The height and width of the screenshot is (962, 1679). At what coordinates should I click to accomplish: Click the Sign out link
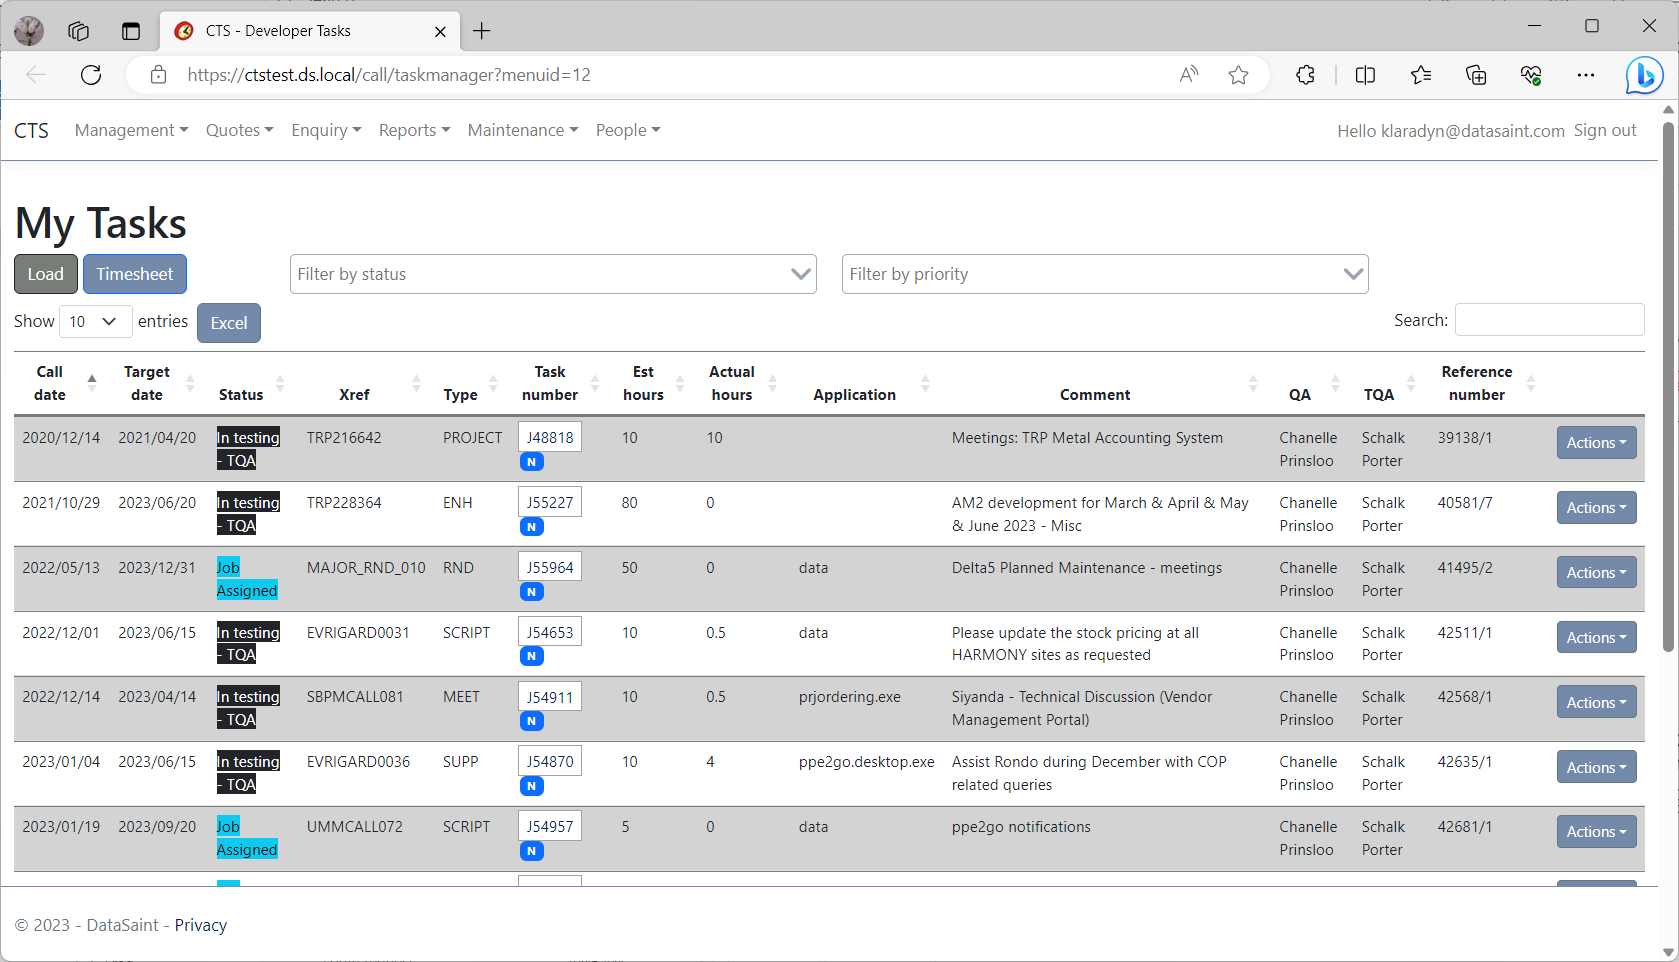(1605, 130)
